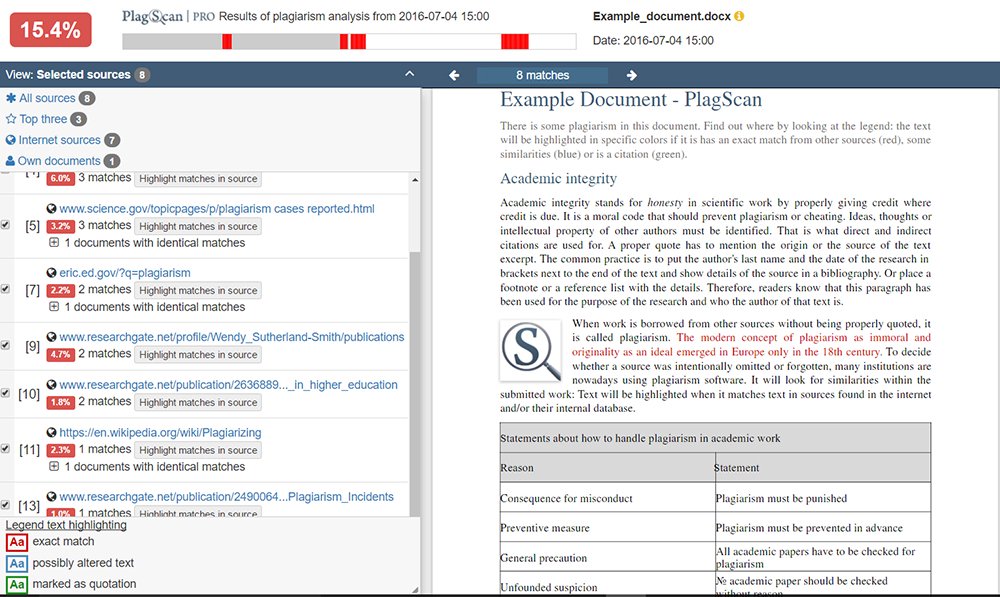
Task: Expand identical matches under Wikipedia source
Action: pos(54,466)
